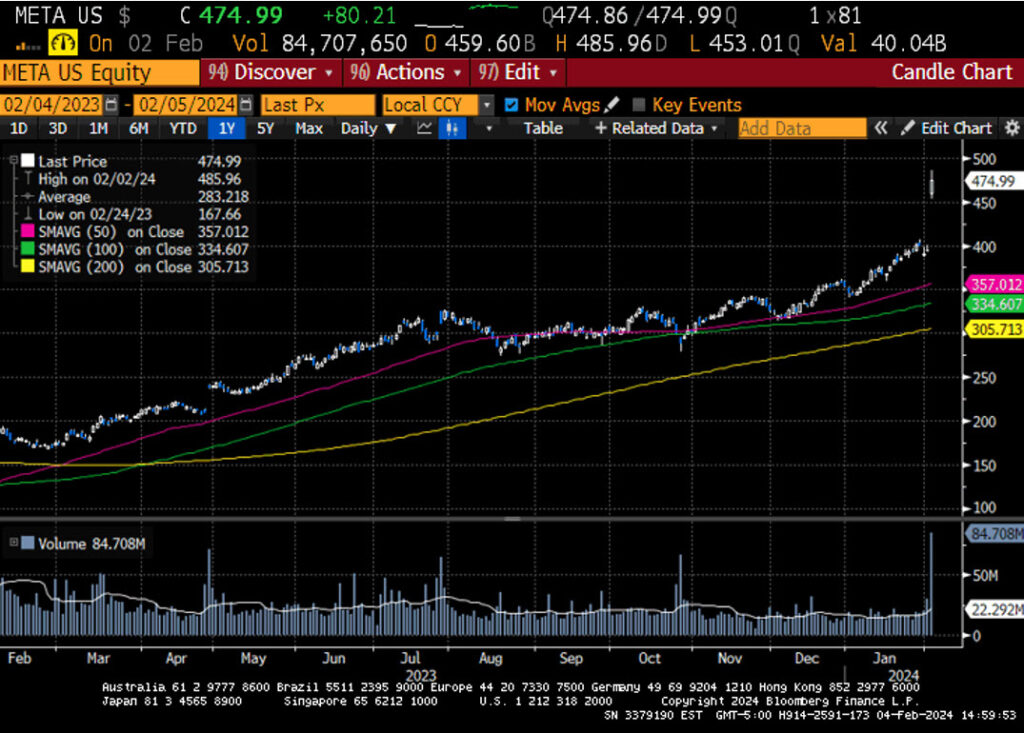Select the candle chart type icon
Screen dimensions: 1024x733
point(454,128)
